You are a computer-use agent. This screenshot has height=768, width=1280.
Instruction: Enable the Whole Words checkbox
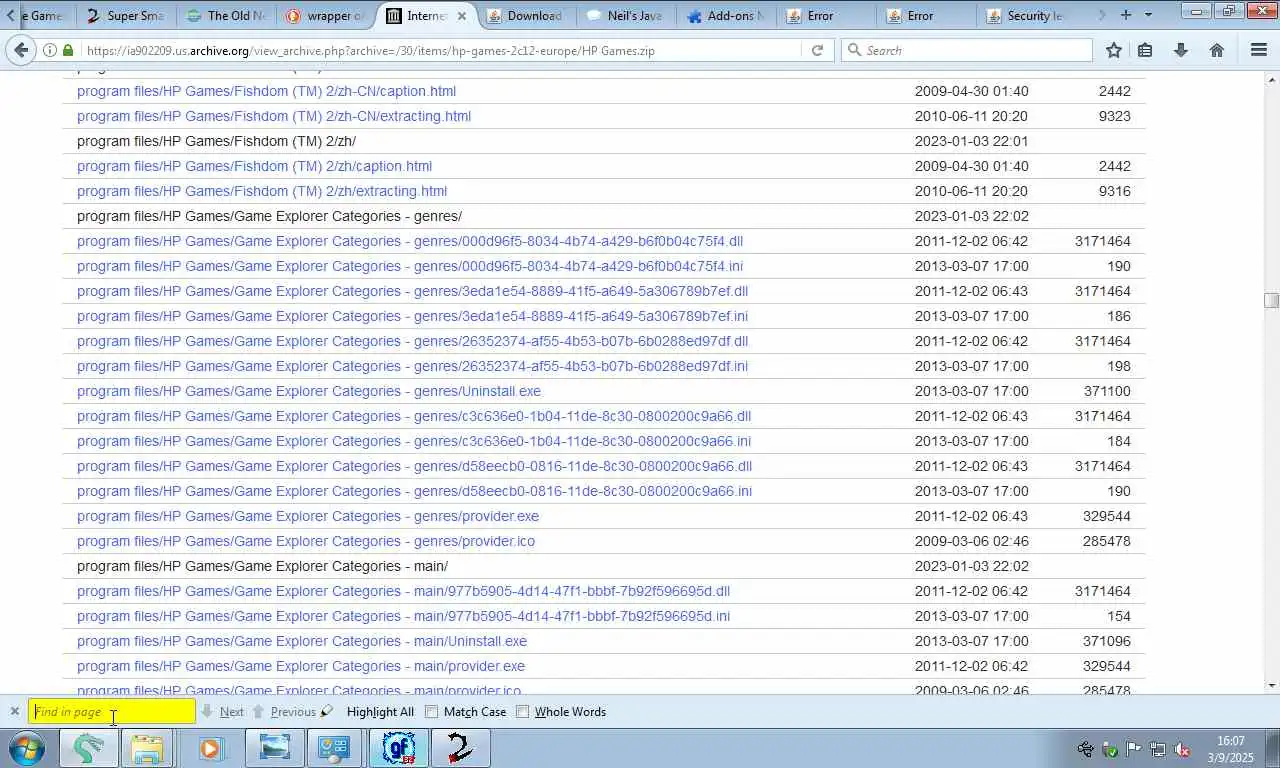pos(522,712)
